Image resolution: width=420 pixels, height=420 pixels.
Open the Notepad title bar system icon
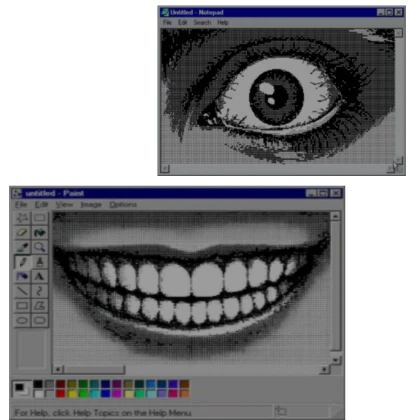[x=165, y=12]
